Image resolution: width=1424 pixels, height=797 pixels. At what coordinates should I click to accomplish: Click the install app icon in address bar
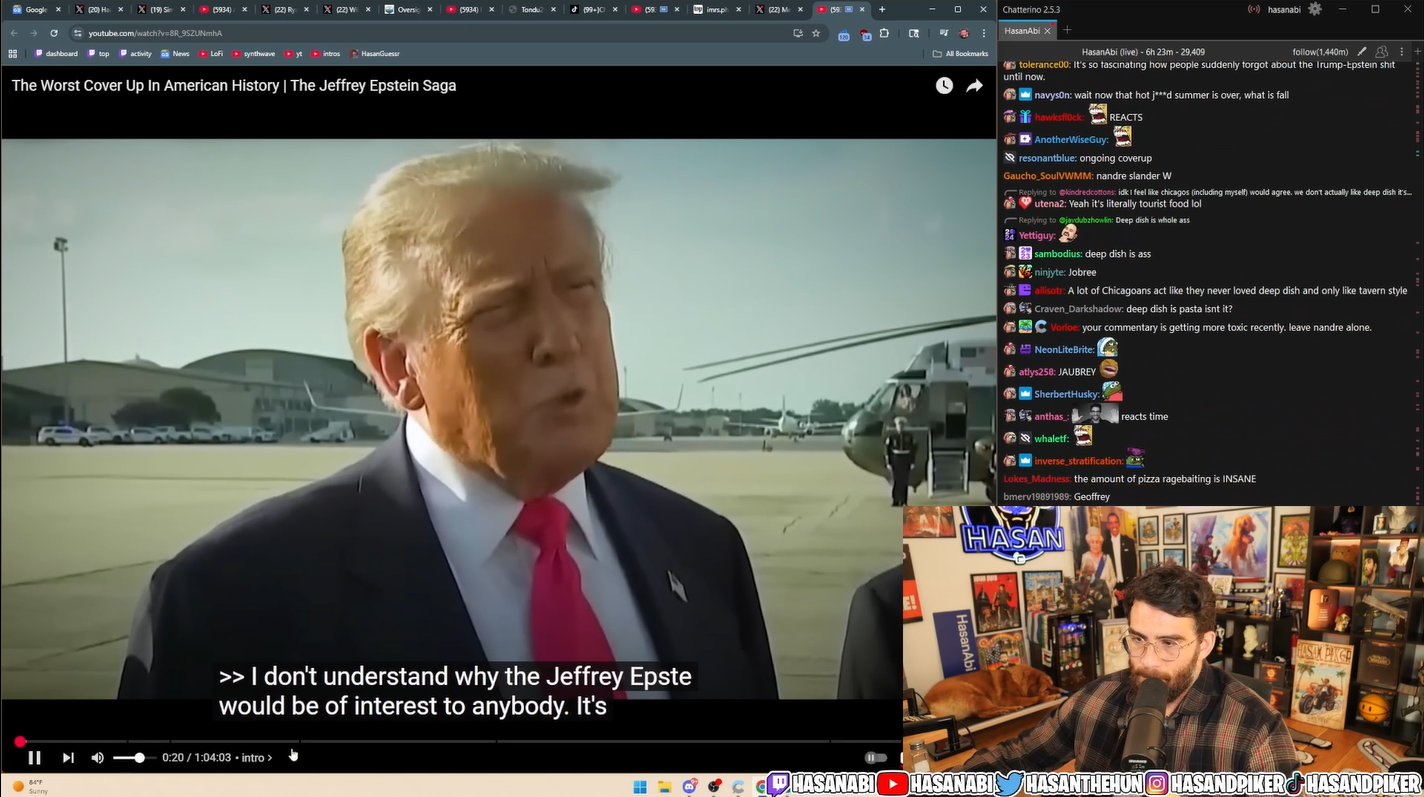pyautogui.click(x=797, y=33)
